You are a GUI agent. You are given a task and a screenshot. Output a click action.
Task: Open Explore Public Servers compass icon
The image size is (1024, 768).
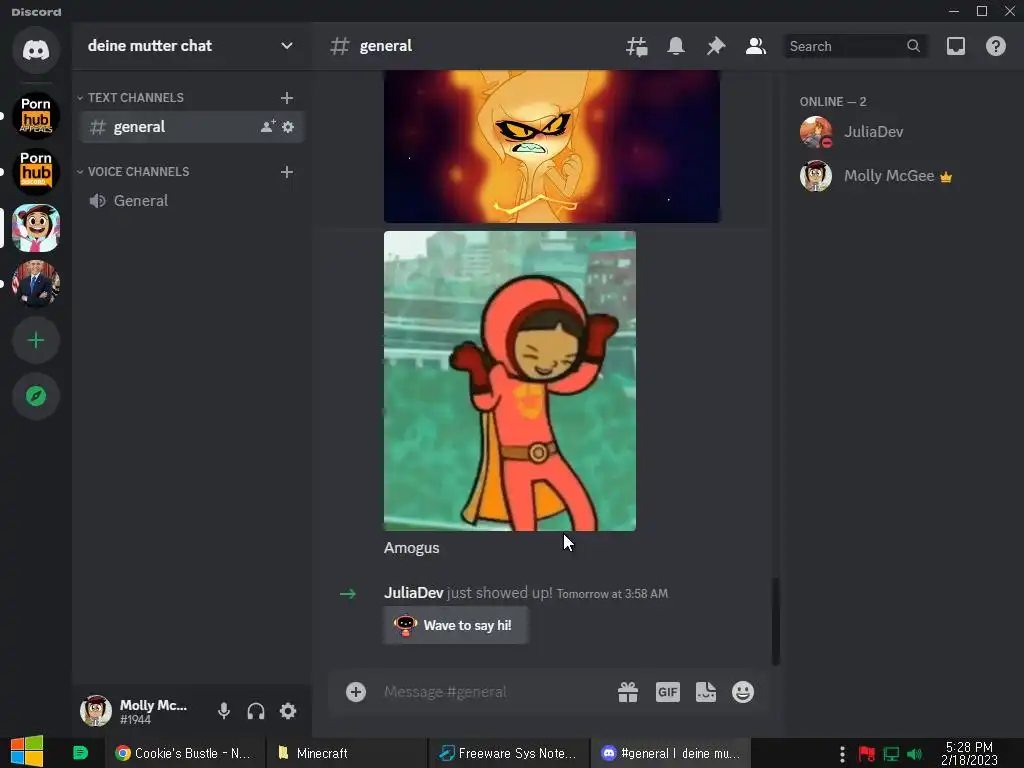[x=36, y=396]
